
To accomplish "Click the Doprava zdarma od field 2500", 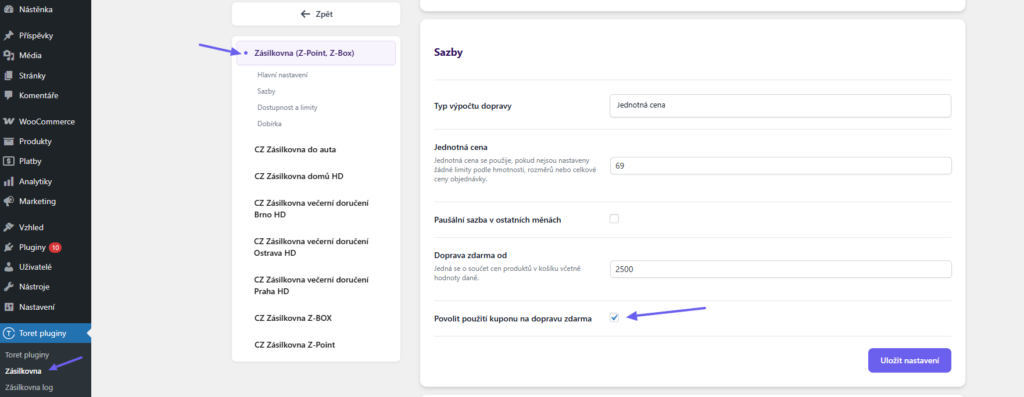I will (780, 269).
